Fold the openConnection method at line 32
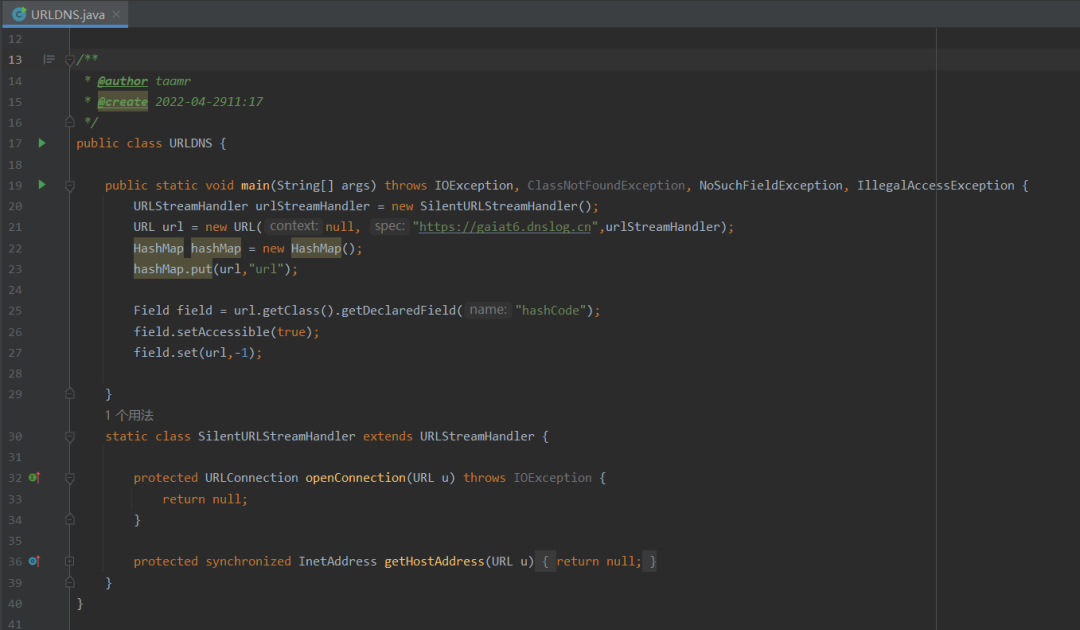 tap(70, 478)
